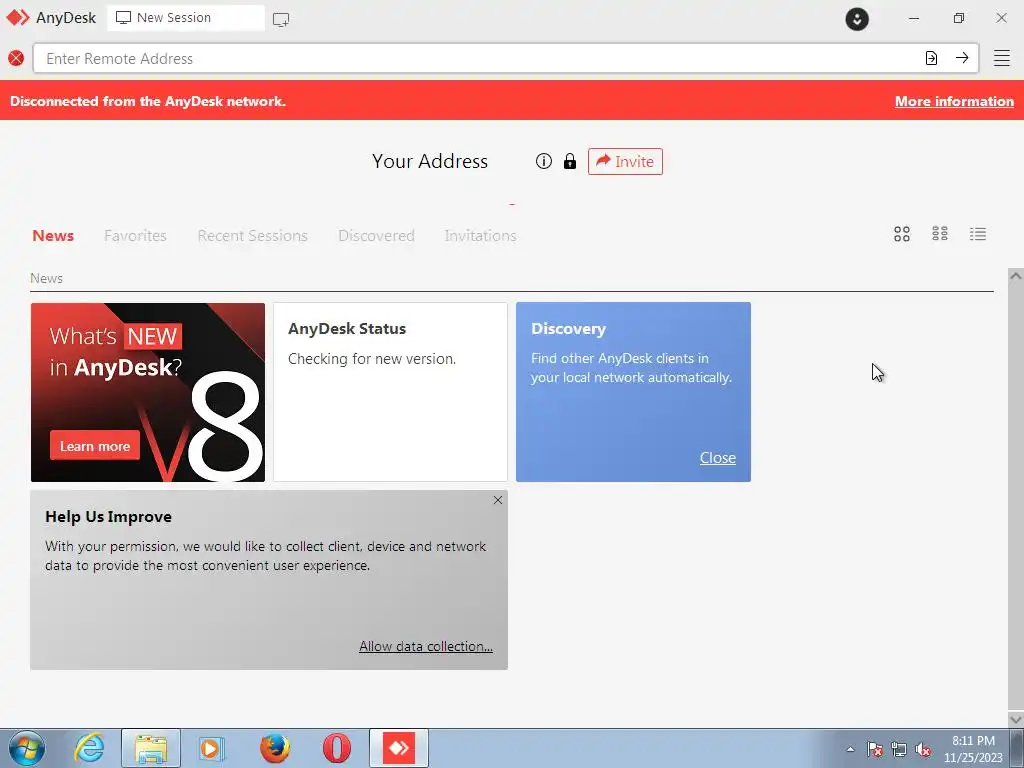Select the New Session tab

pyautogui.click(x=186, y=18)
